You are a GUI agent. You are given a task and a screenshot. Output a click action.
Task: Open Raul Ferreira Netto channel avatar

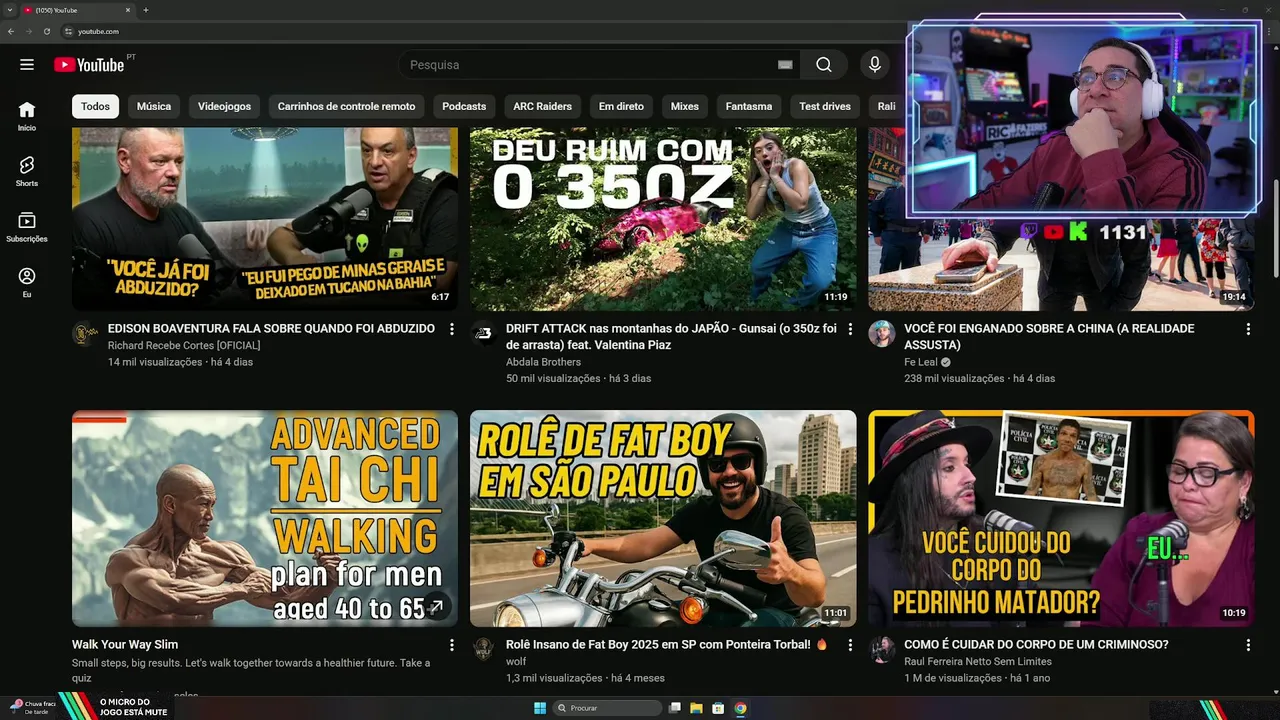click(x=881, y=649)
